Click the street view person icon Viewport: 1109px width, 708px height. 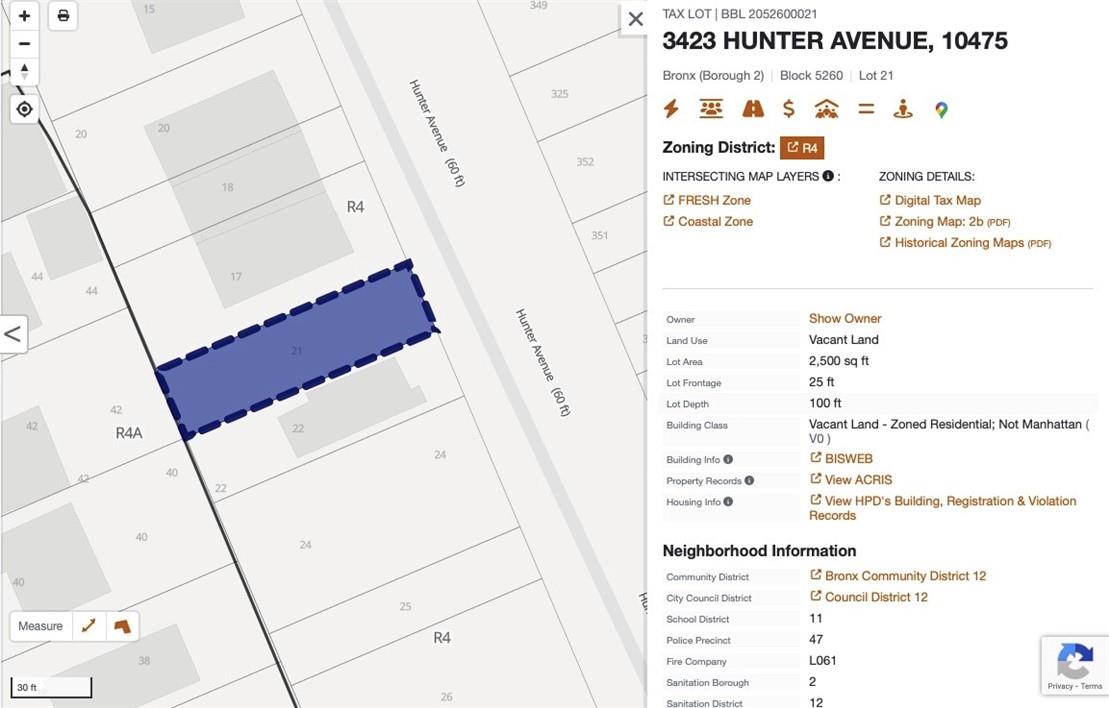(903, 108)
